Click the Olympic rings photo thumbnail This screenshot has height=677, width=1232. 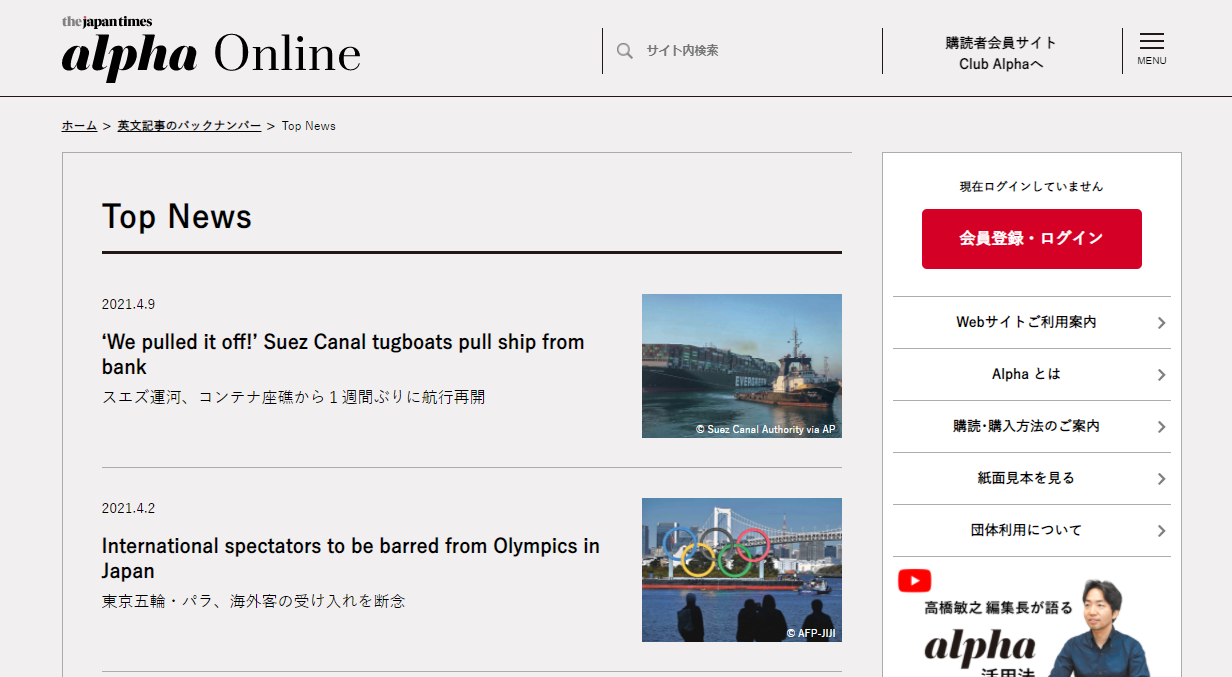(741, 570)
